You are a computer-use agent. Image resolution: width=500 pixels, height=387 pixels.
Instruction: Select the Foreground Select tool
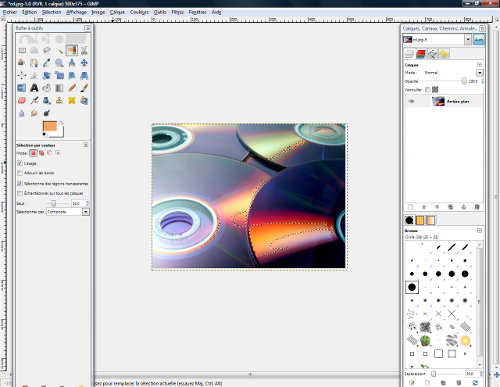pyautogui.click(x=22, y=63)
